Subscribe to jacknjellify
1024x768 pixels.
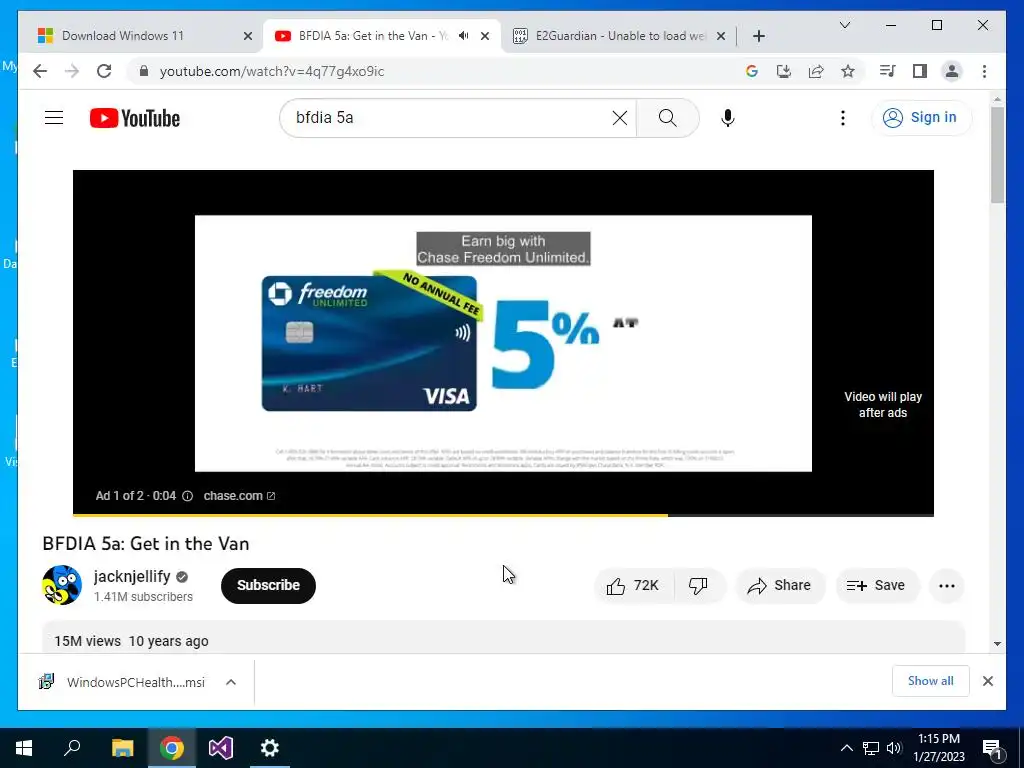tap(268, 586)
